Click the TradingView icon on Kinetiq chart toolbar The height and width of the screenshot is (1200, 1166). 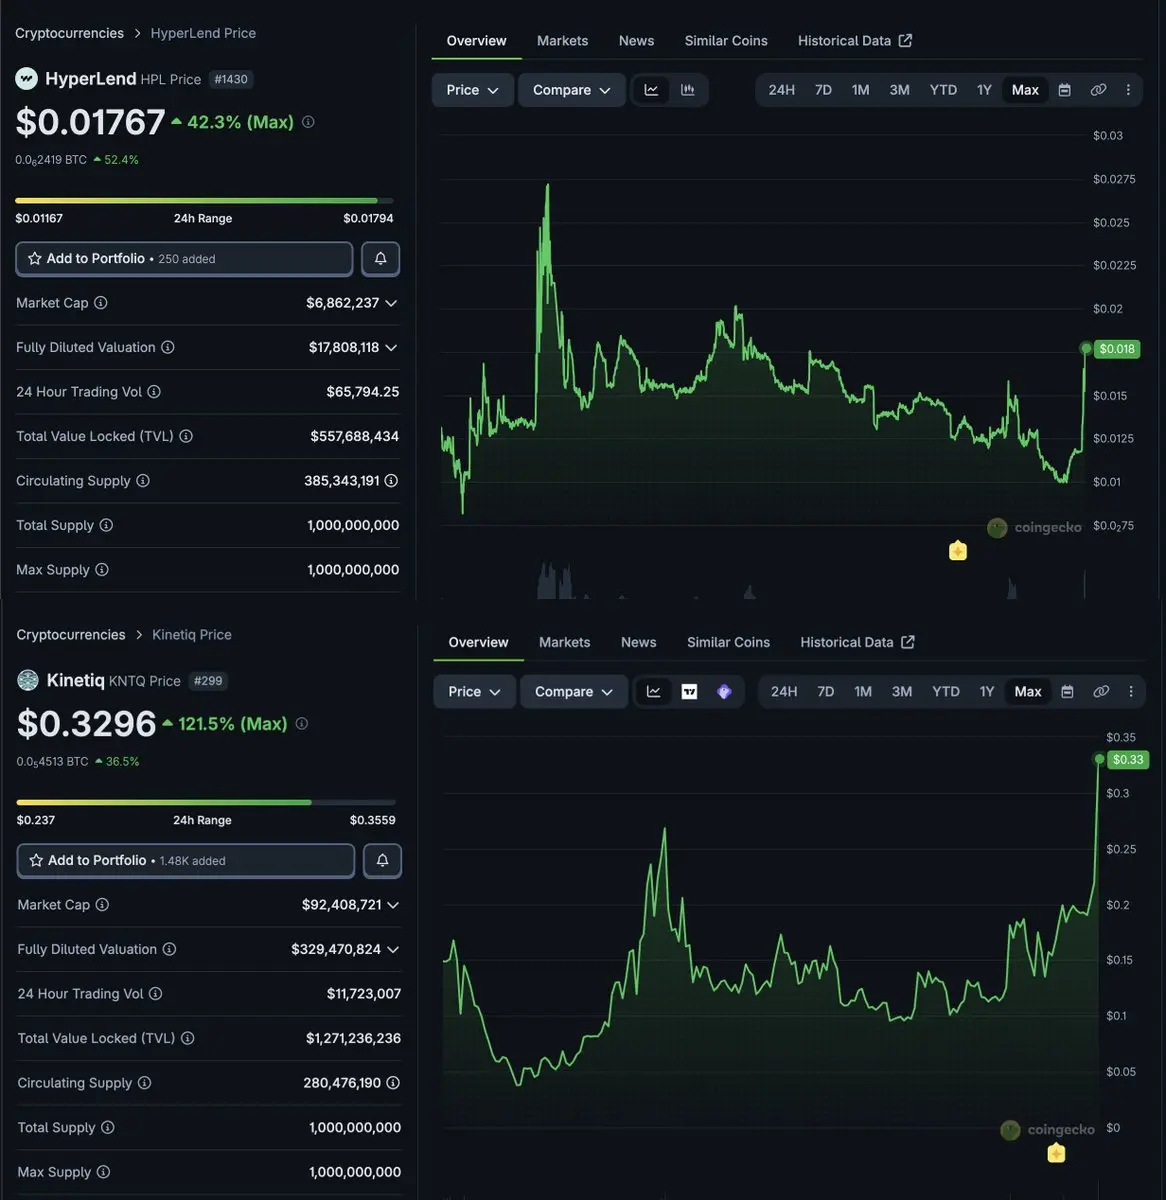coord(689,692)
